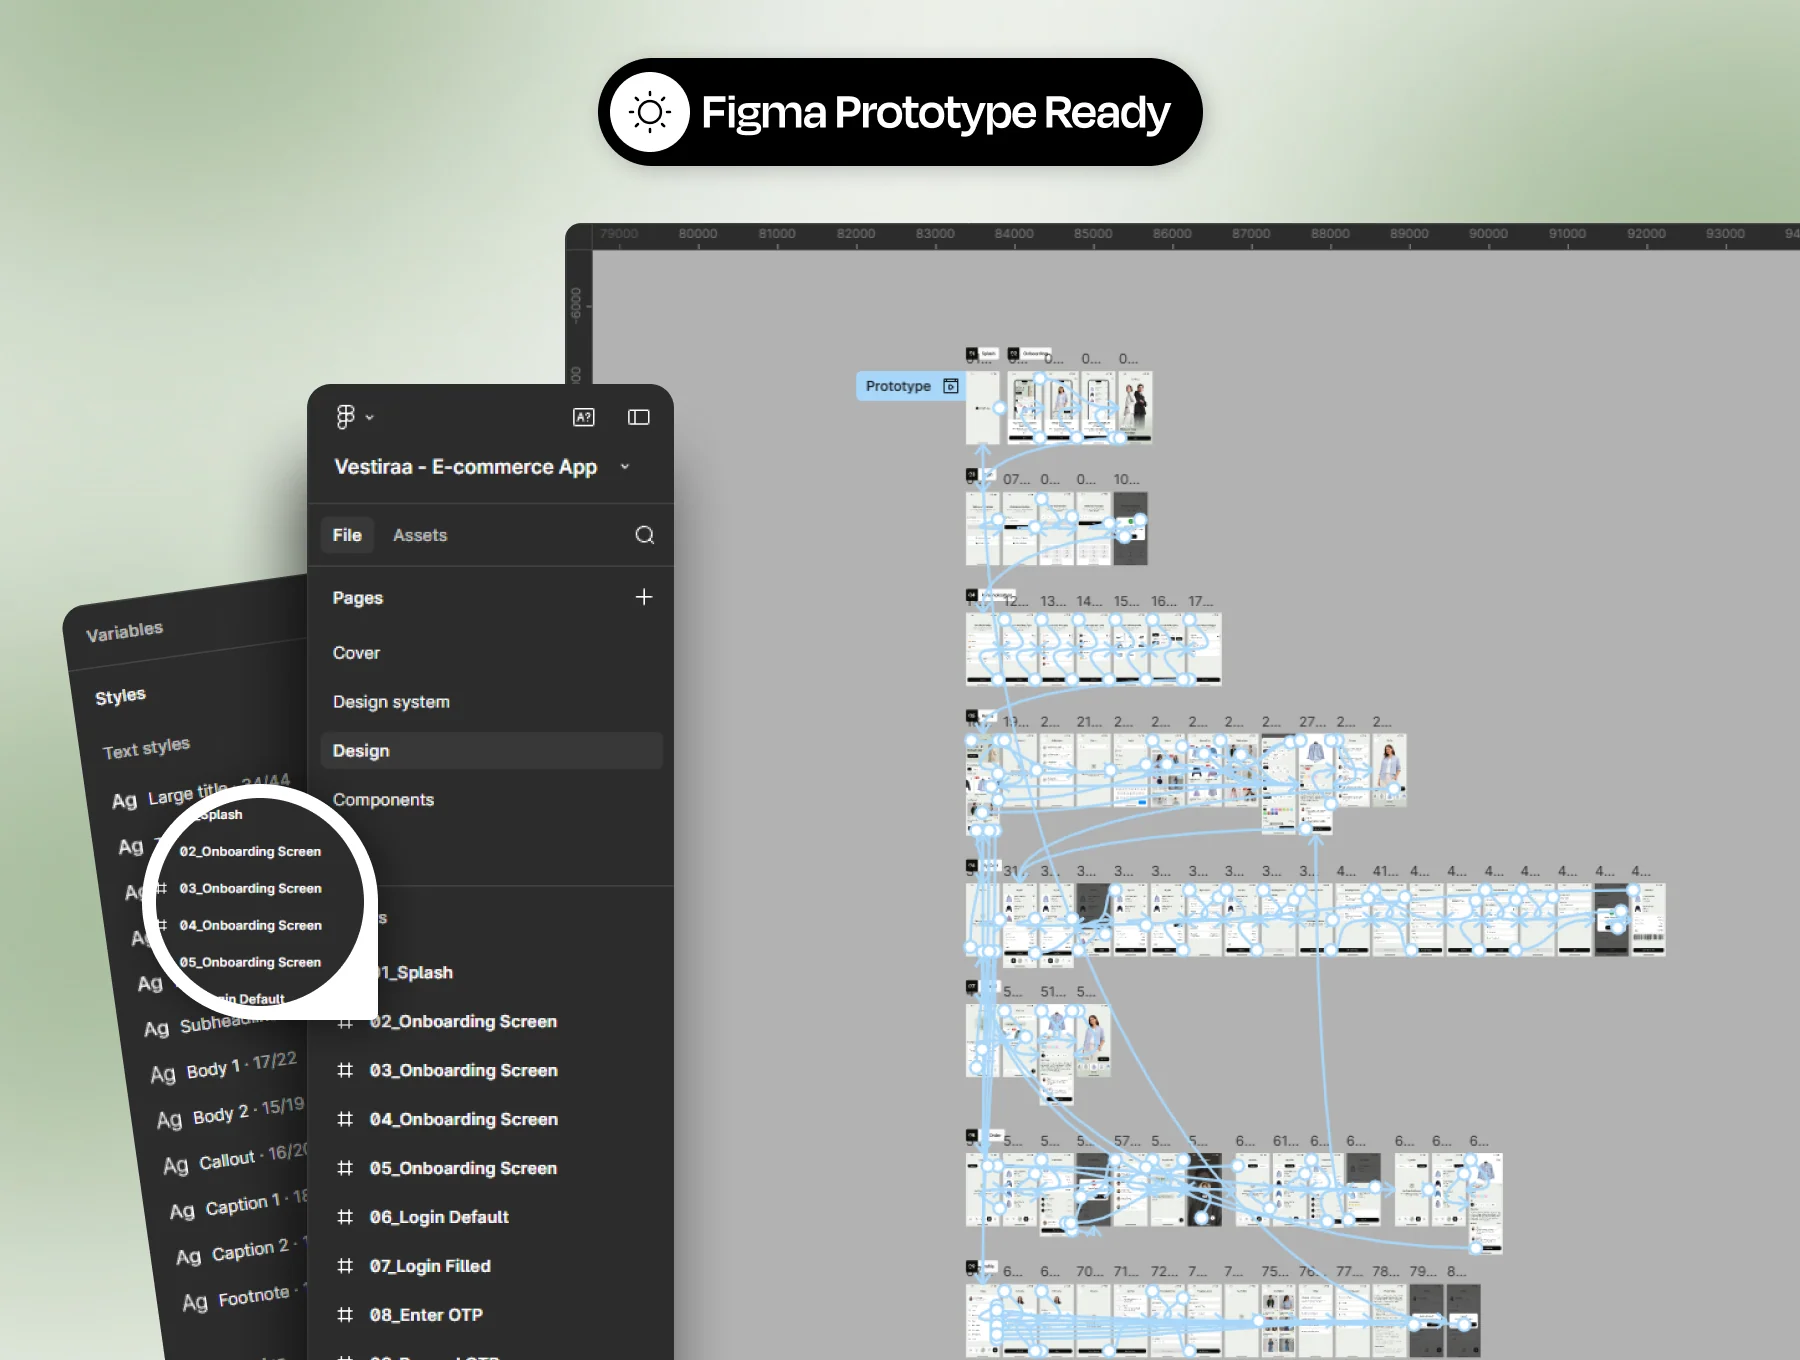Viewport: 1800px width, 1360px height.
Task: Select the 06_Login Default layer
Action: coord(439,1217)
